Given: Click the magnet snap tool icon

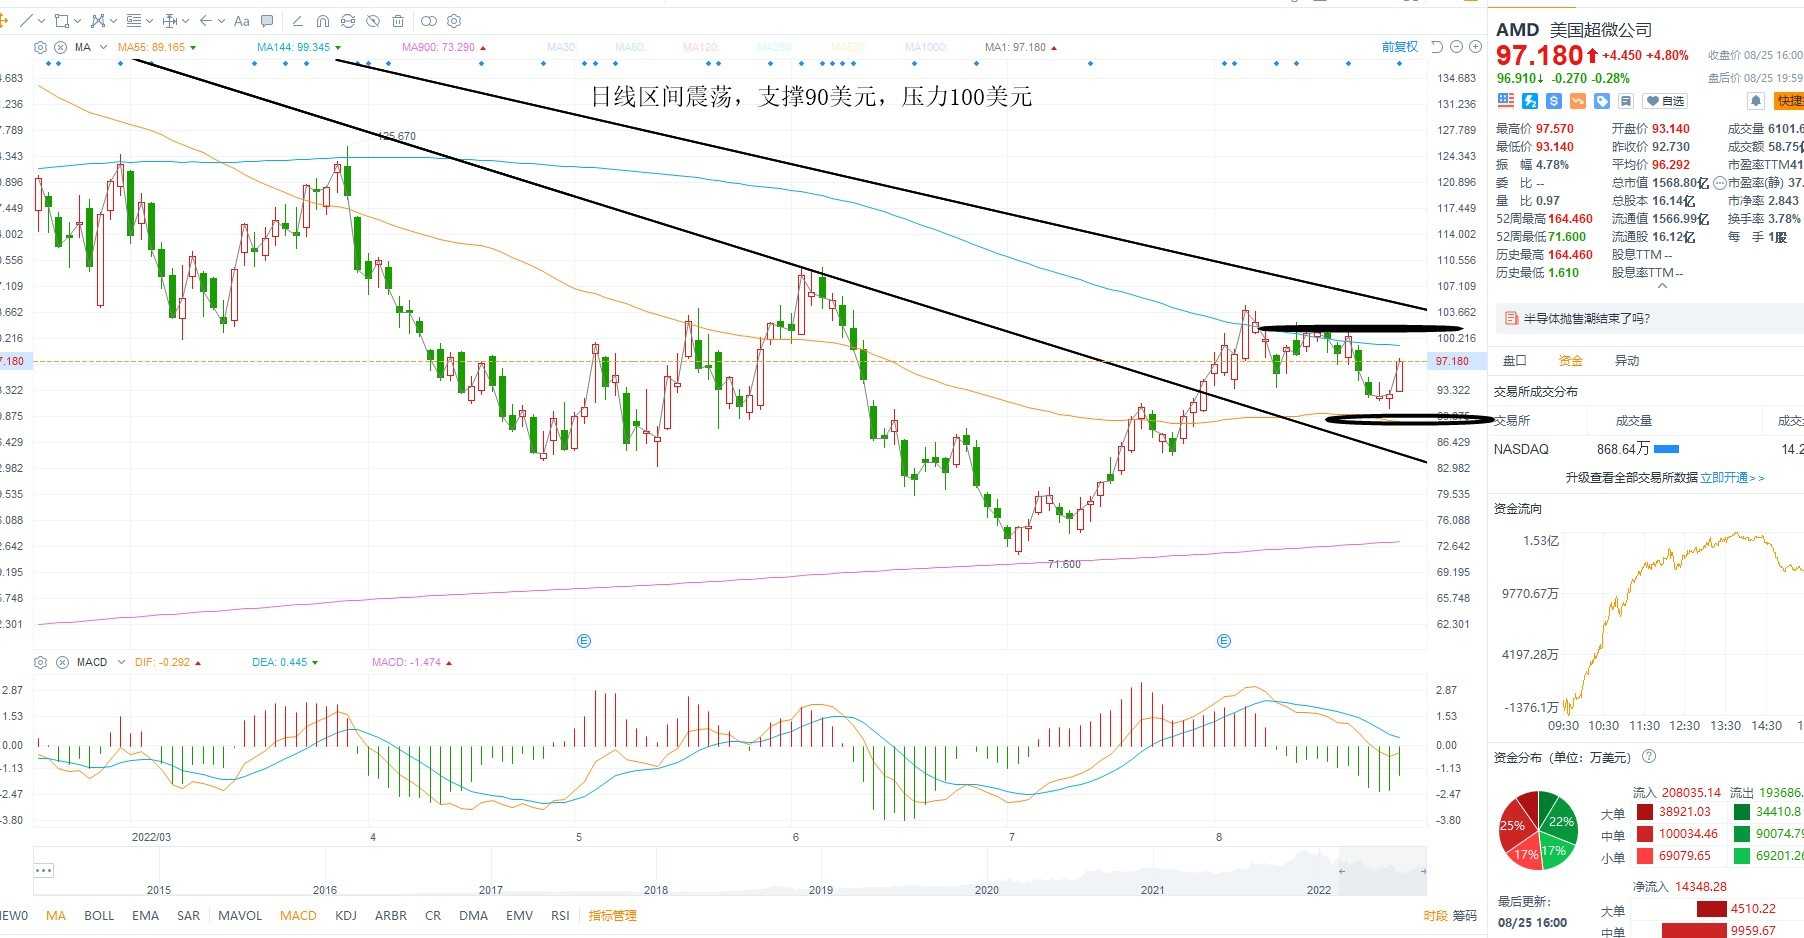Looking at the screenshot, I should pyautogui.click(x=322, y=20).
